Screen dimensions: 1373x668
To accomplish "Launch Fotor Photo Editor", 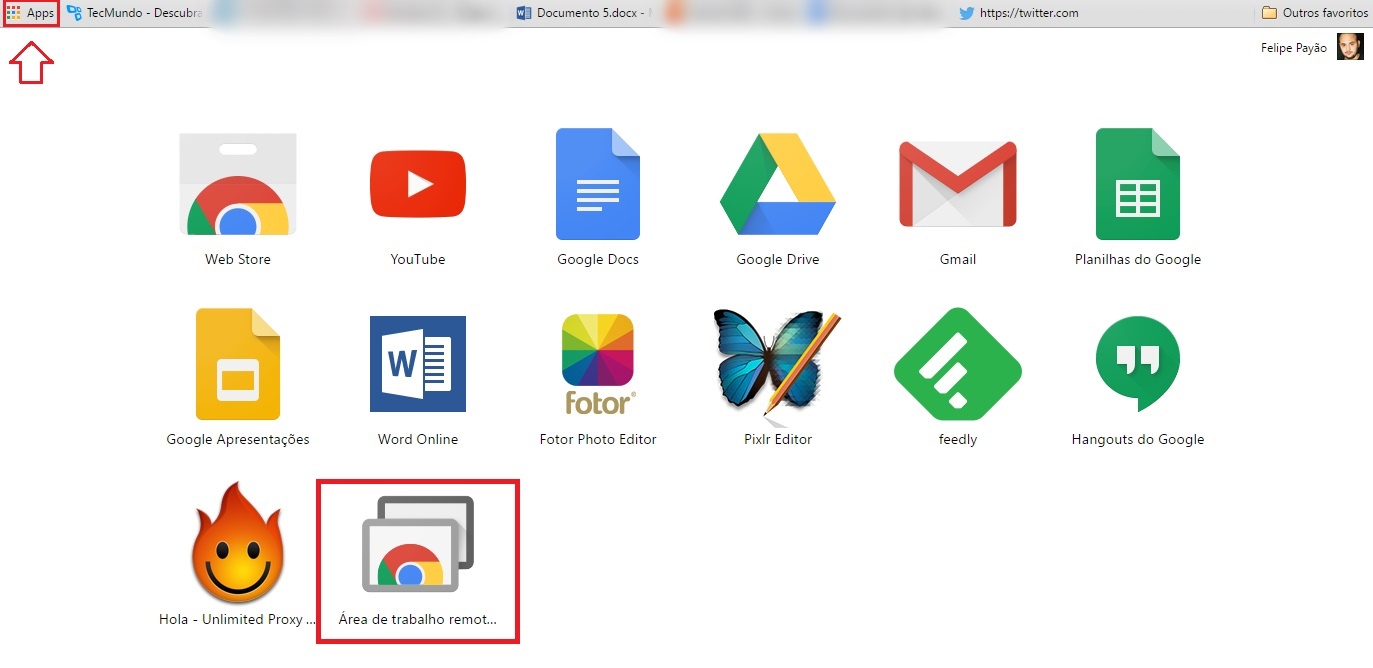I will (598, 364).
